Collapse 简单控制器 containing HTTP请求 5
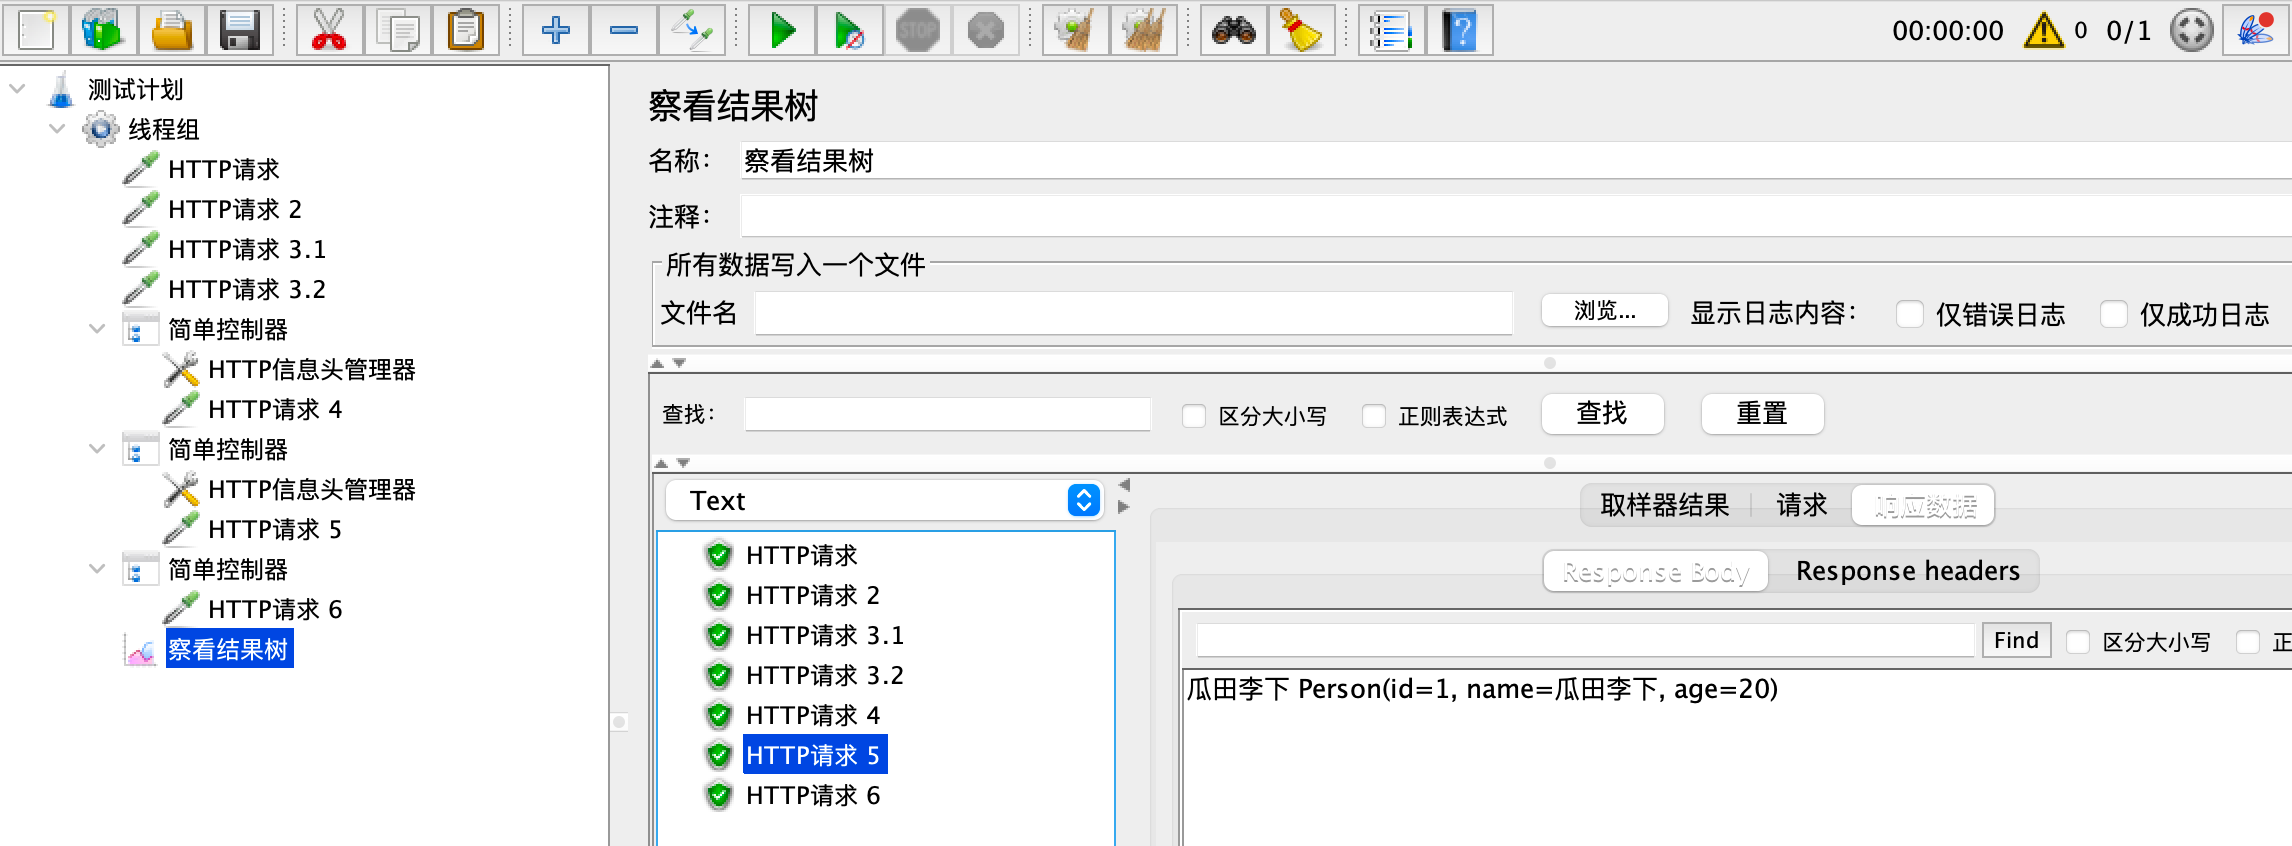The width and height of the screenshot is (2292, 846). pyautogui.click(x=97, y=449)
